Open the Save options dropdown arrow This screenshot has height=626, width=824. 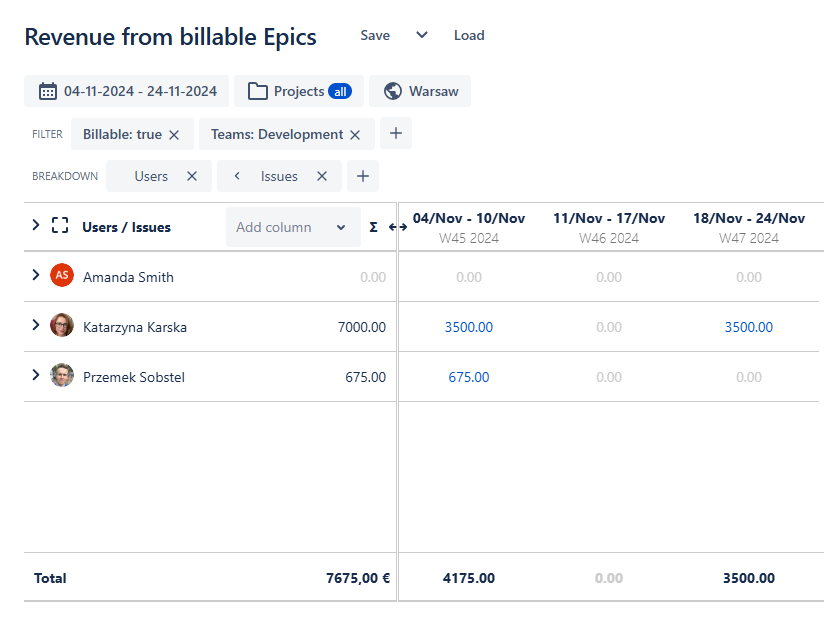(x=421, y=35)
